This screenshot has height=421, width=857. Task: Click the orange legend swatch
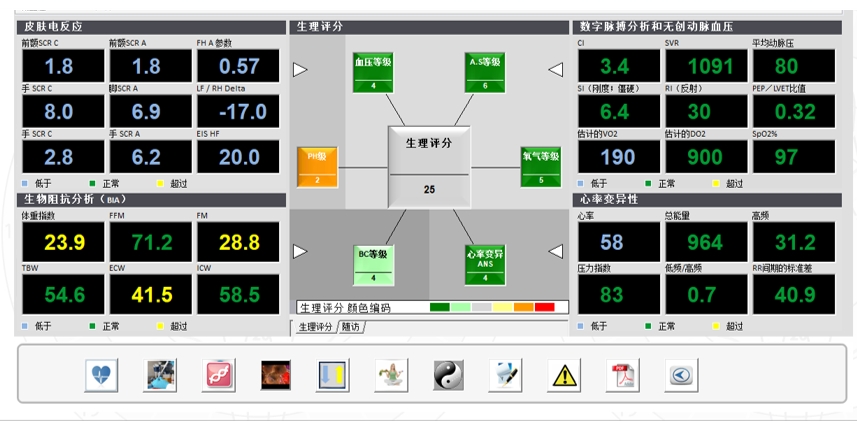[x=524, y=307]
